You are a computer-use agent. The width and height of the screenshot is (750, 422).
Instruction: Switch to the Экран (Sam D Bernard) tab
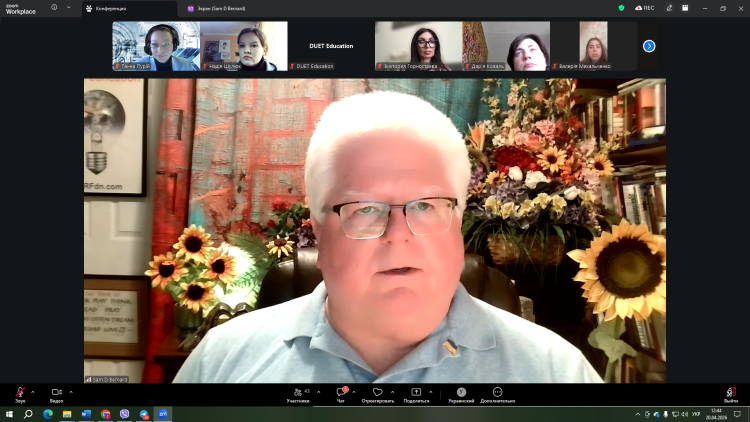(x=217, y=8)
